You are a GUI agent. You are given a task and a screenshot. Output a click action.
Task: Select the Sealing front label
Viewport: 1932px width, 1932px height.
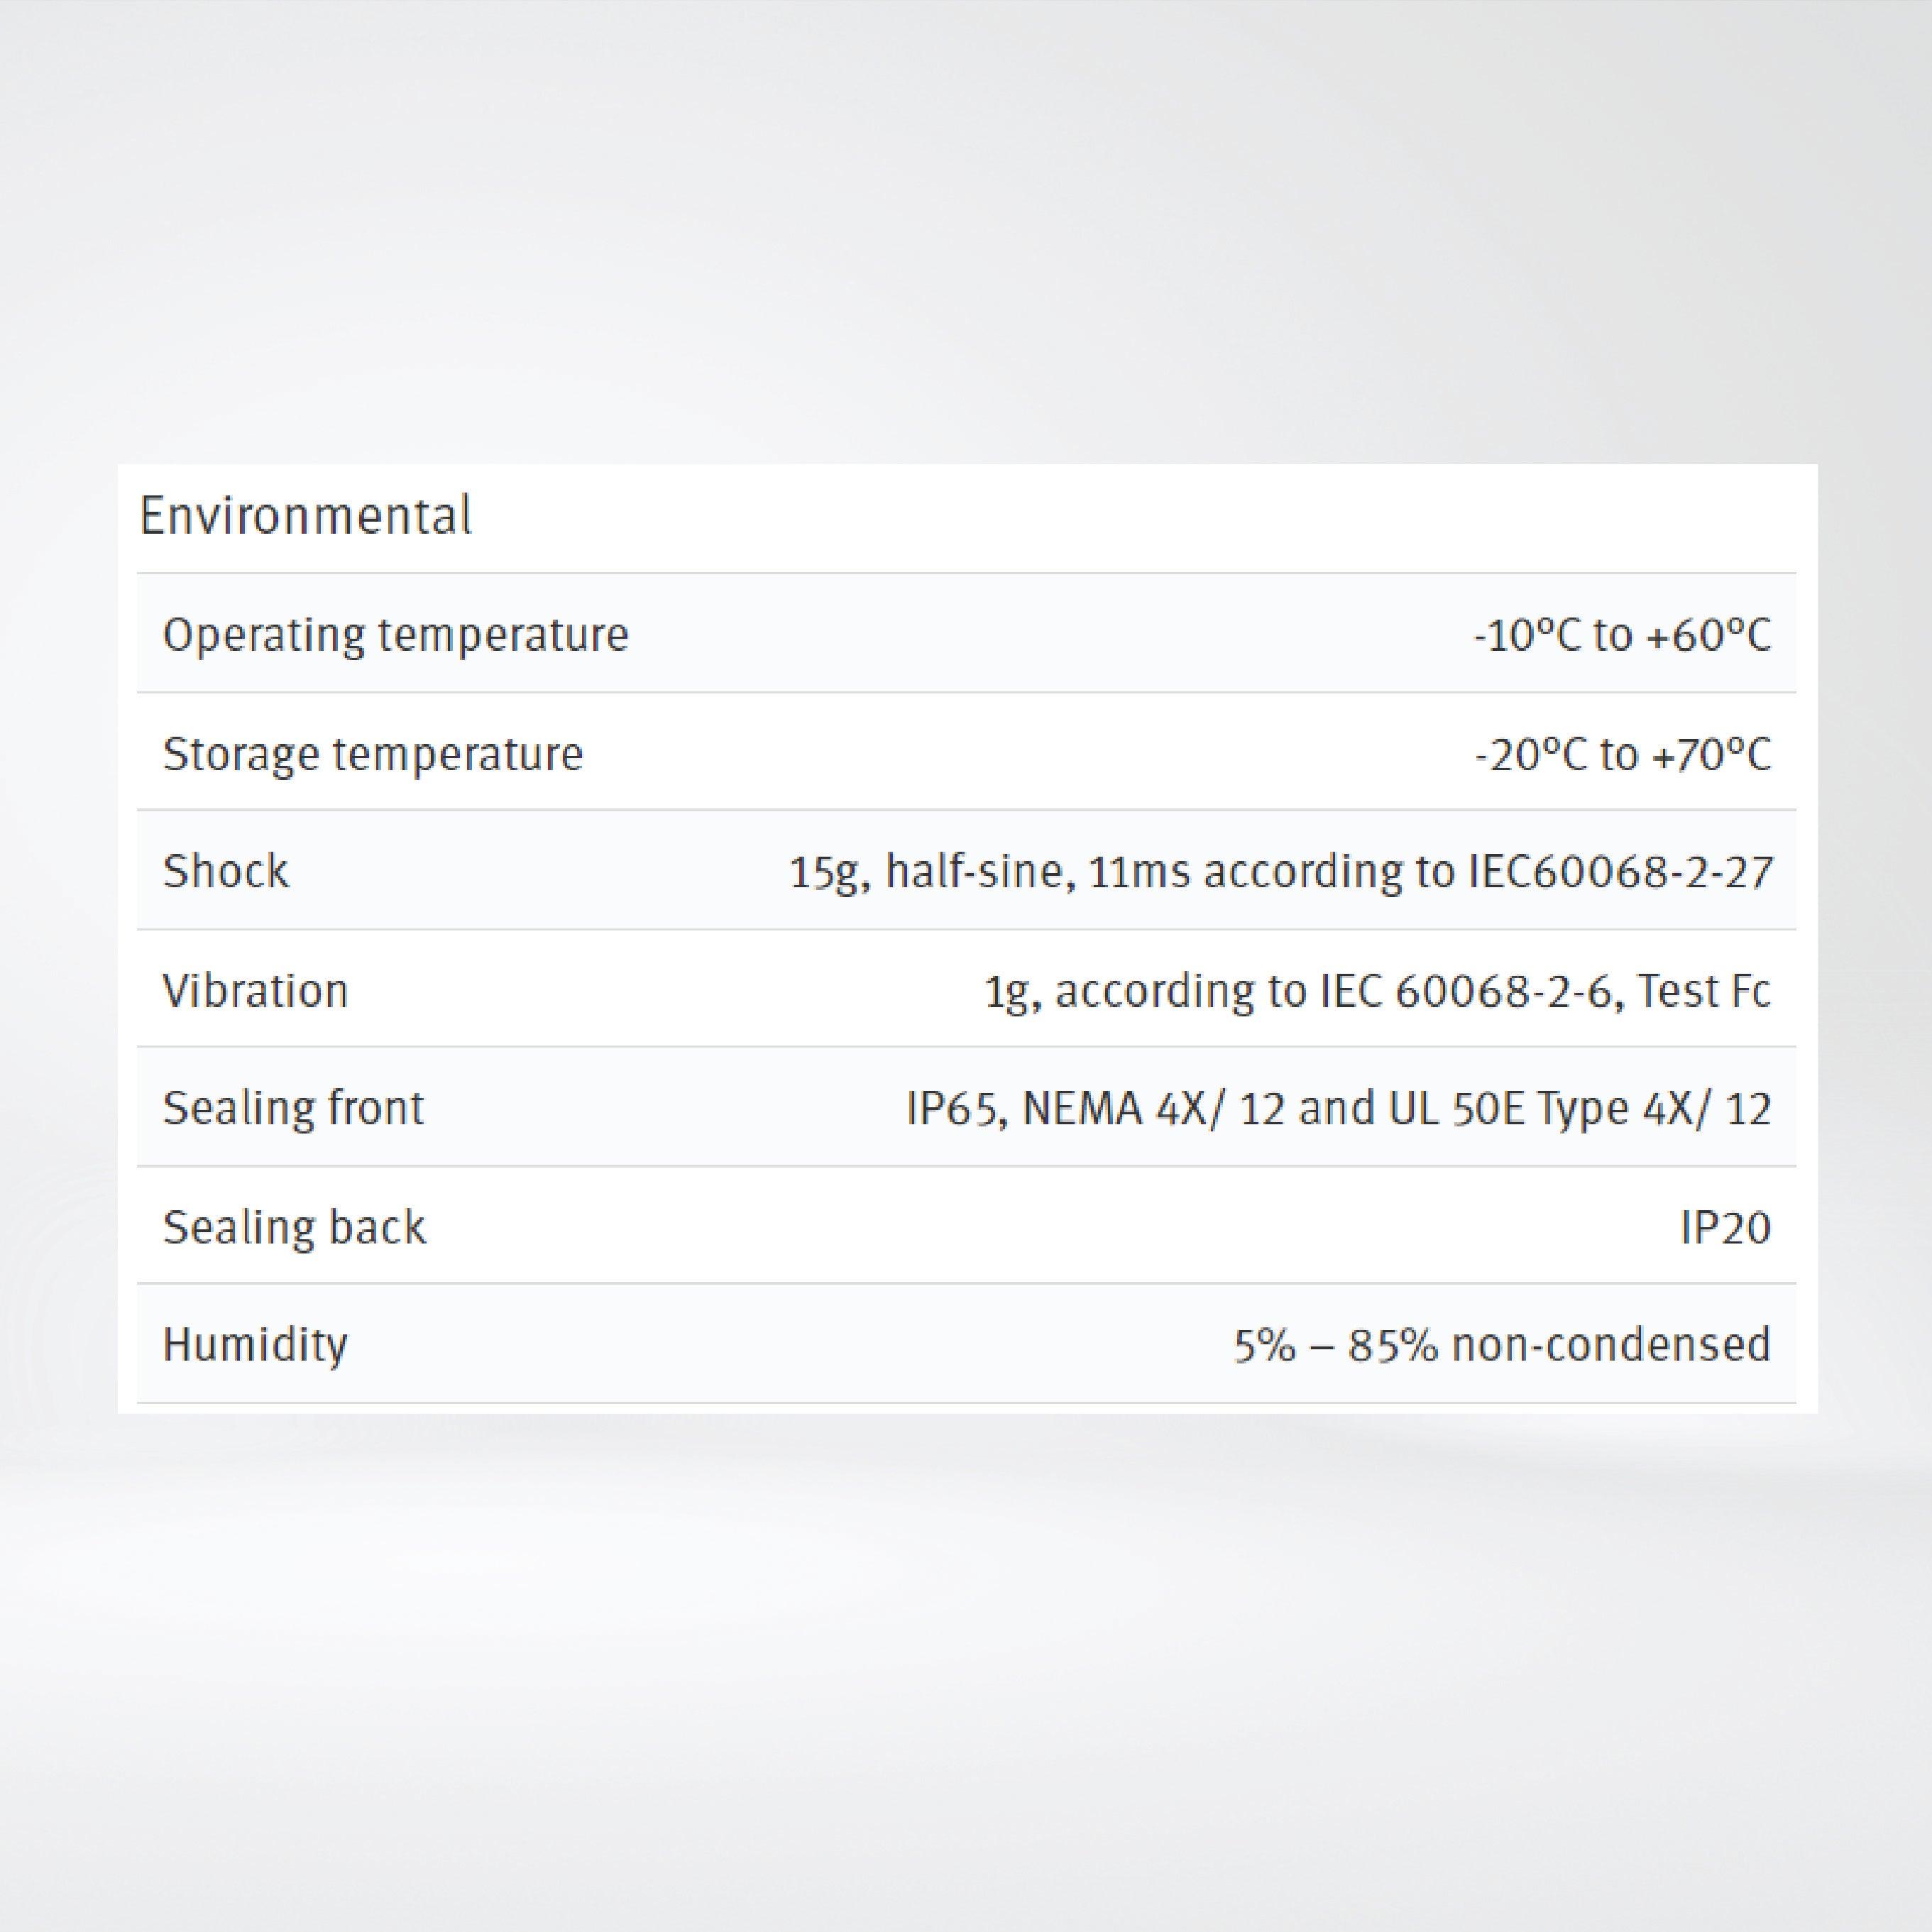[293, 1109]
